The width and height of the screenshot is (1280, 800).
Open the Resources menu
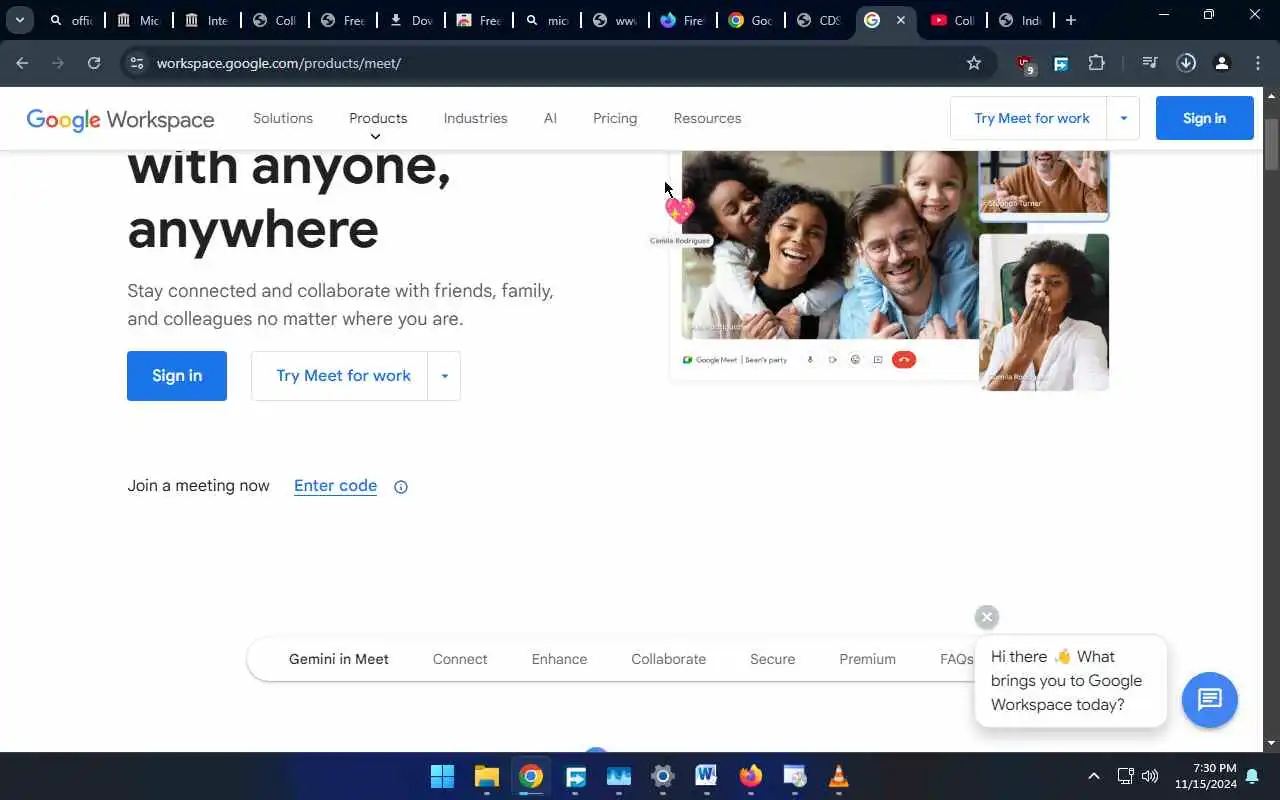pyautogui.click(x=707, y=118)
